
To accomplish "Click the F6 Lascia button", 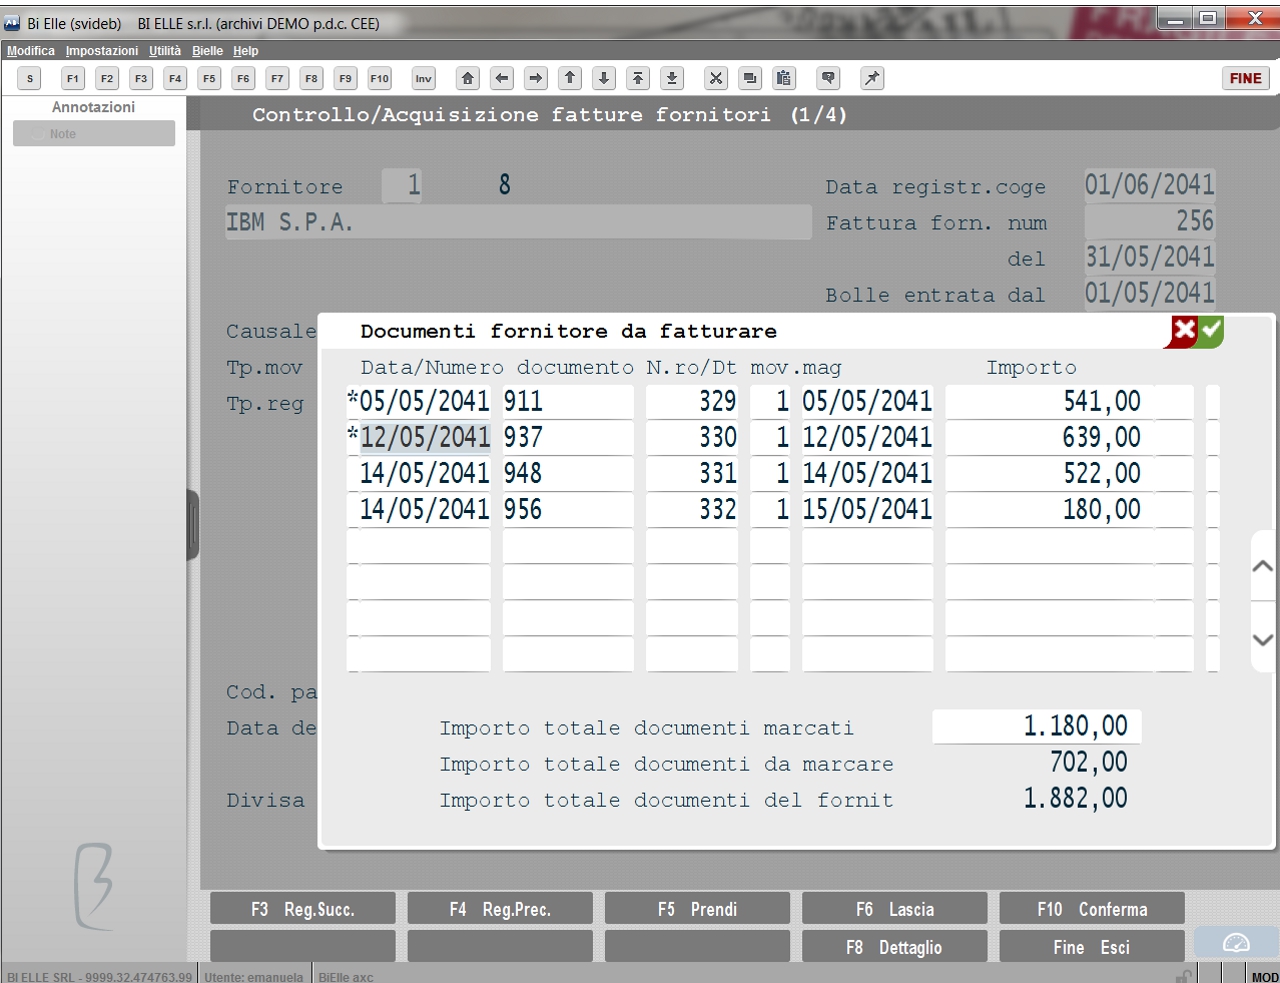I will pos(895,909).
